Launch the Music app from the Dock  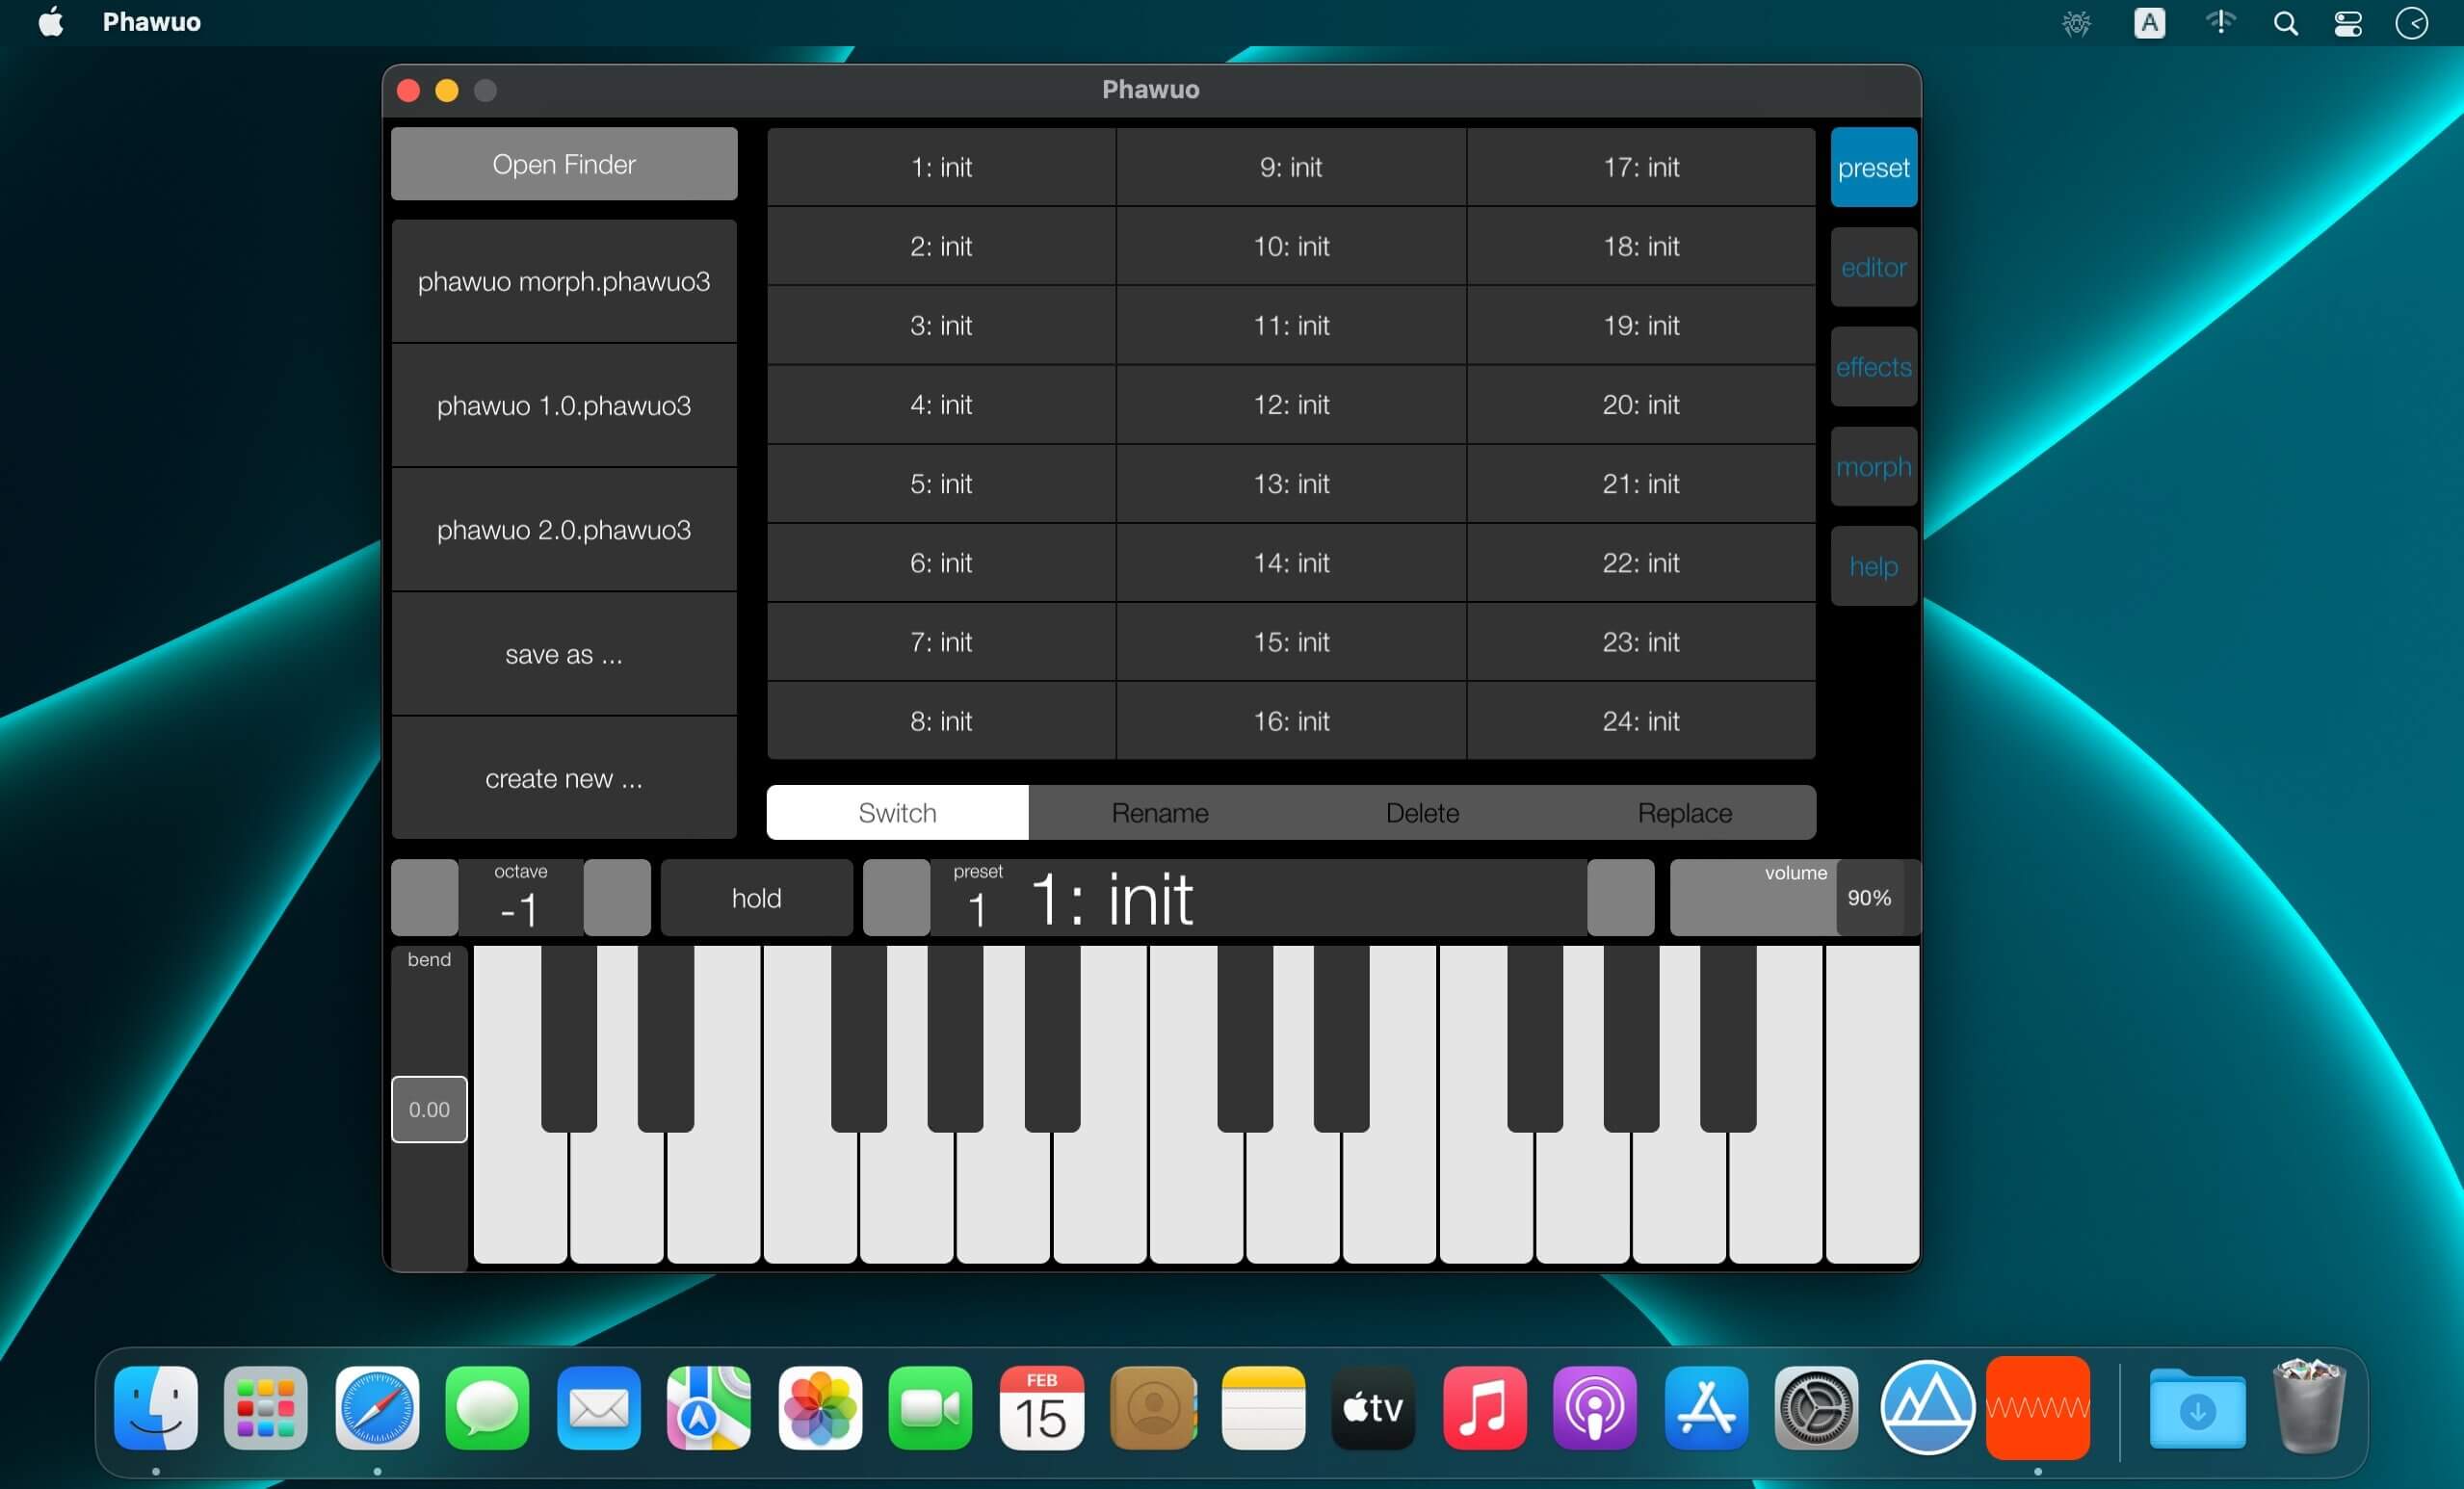[x=1485, y=1408]
